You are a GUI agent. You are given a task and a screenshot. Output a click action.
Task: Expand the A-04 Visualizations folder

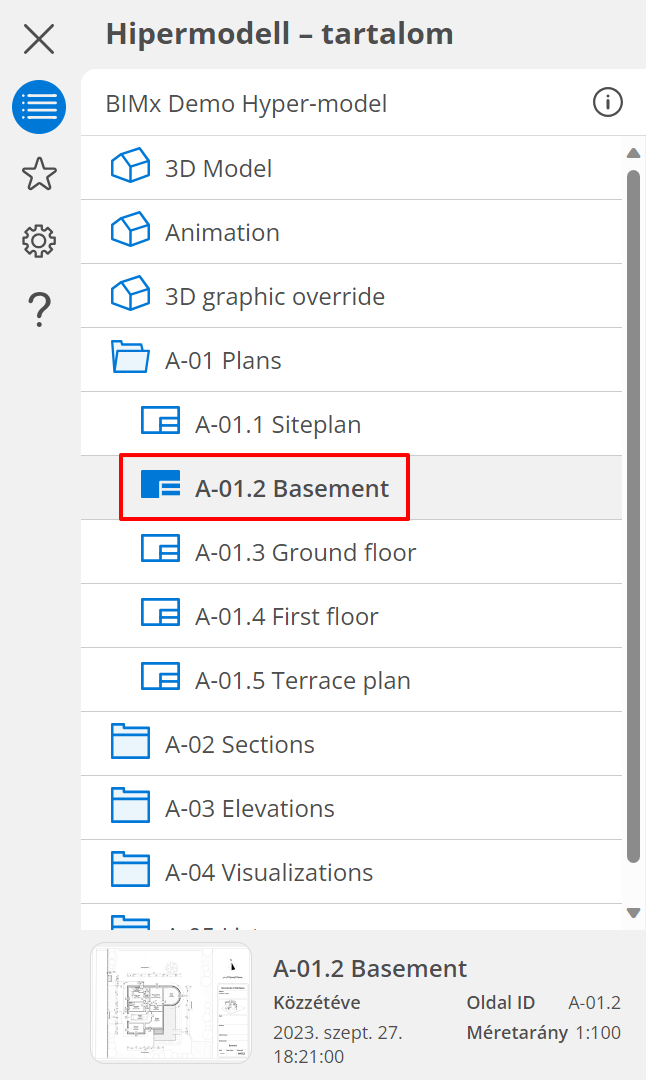pyautogui.click(x=268, y=872)
